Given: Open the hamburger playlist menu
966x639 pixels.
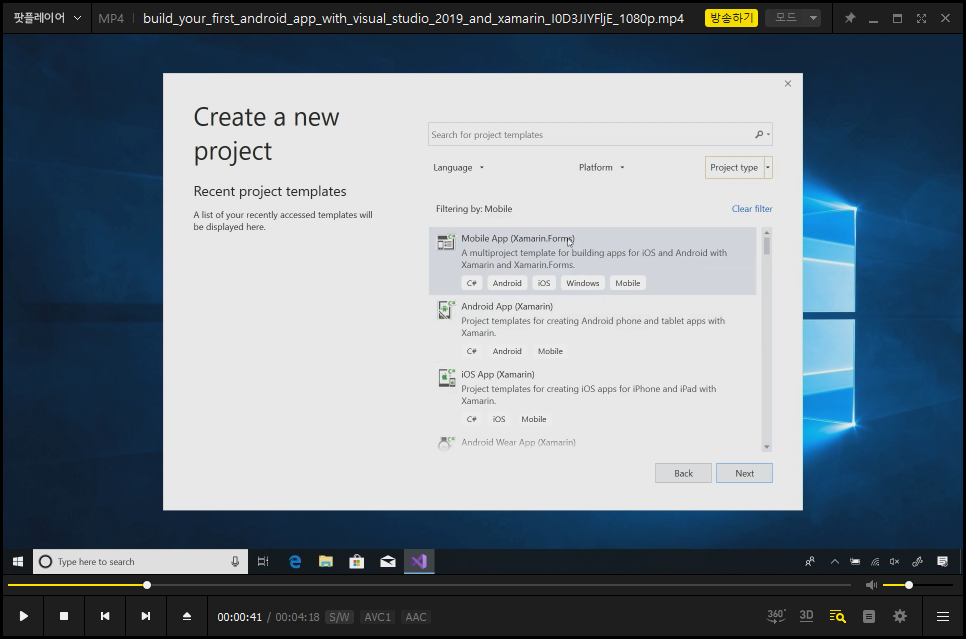Looking at the screenshot, I should click(943, 616).
